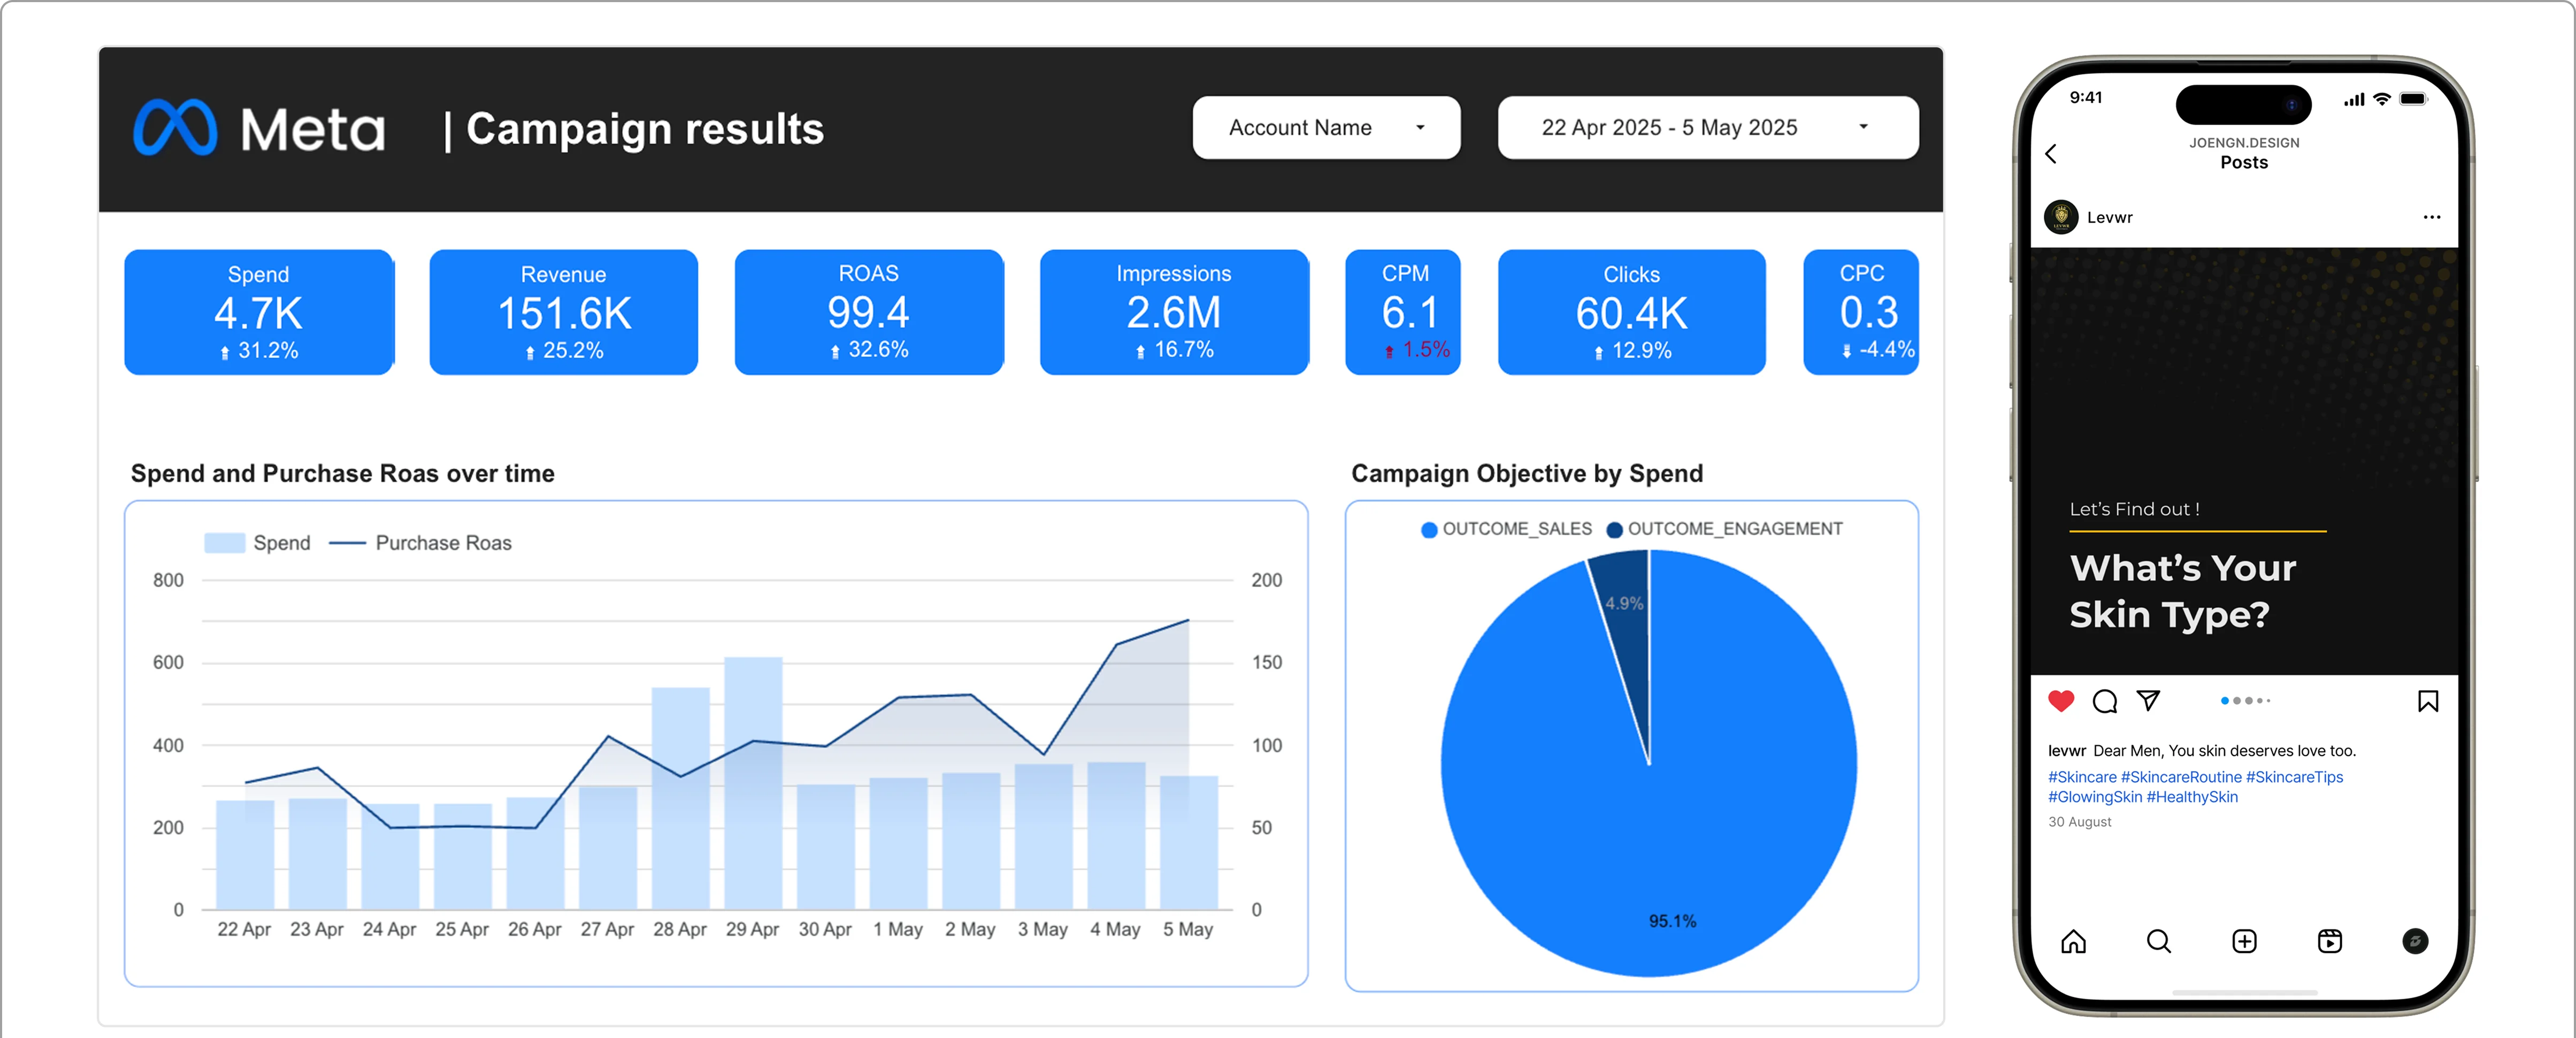Click the ROAS 99.4 scorecard
Viewport: 2576px width, 1038px height.
point(868,312)
